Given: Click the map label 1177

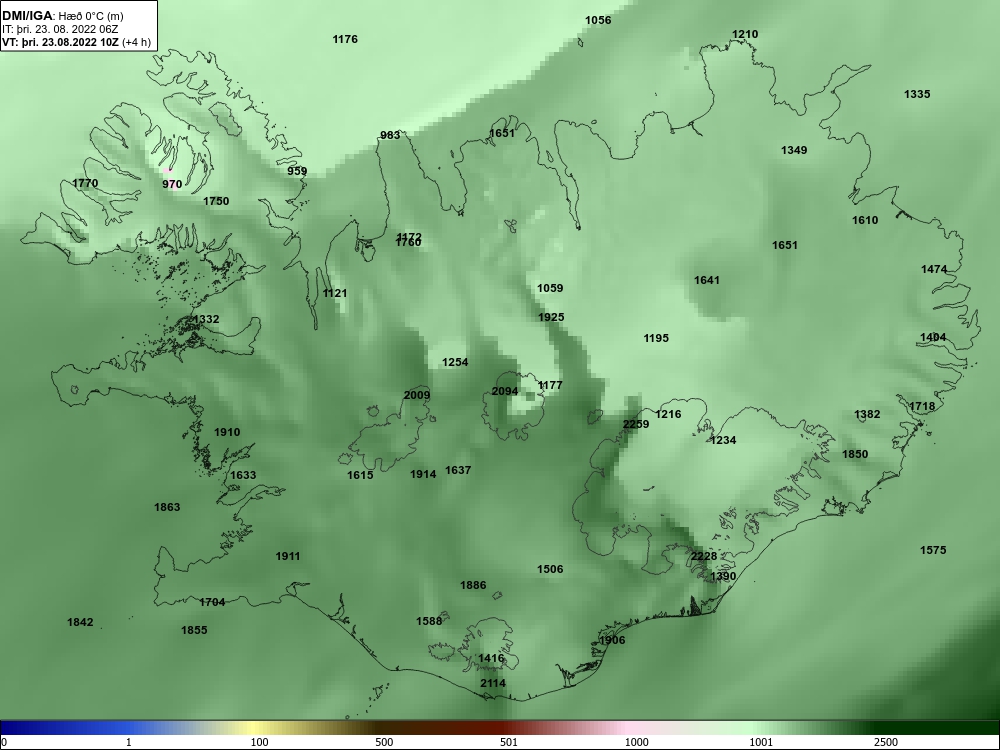Looking at the screenshot, I should [550, 385].
